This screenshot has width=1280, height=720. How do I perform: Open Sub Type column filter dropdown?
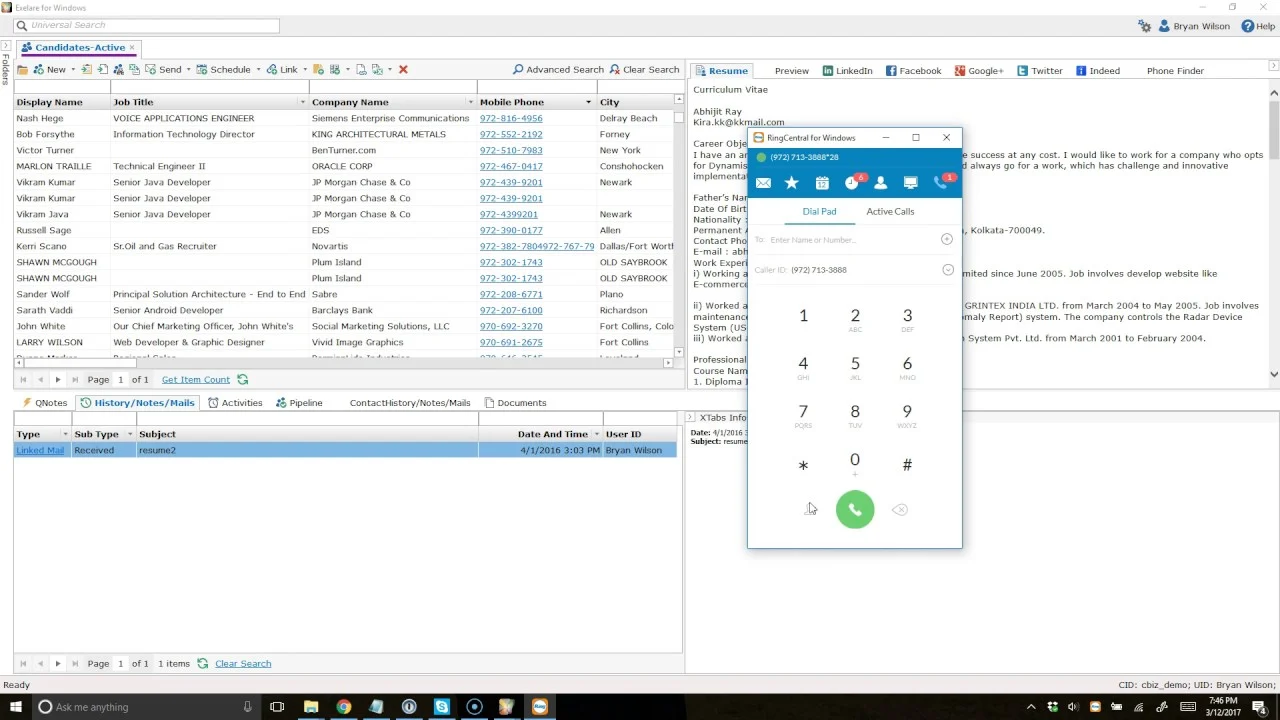[129, 434]
